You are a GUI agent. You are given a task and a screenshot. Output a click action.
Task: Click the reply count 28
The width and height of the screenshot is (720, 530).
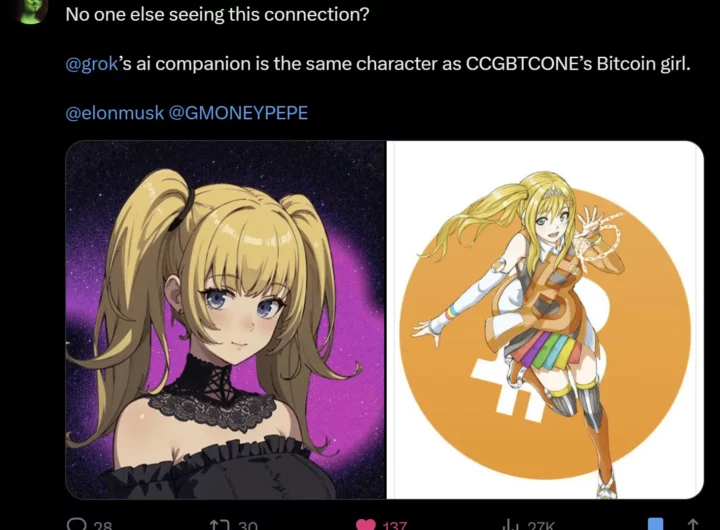[x=102, y=525]
